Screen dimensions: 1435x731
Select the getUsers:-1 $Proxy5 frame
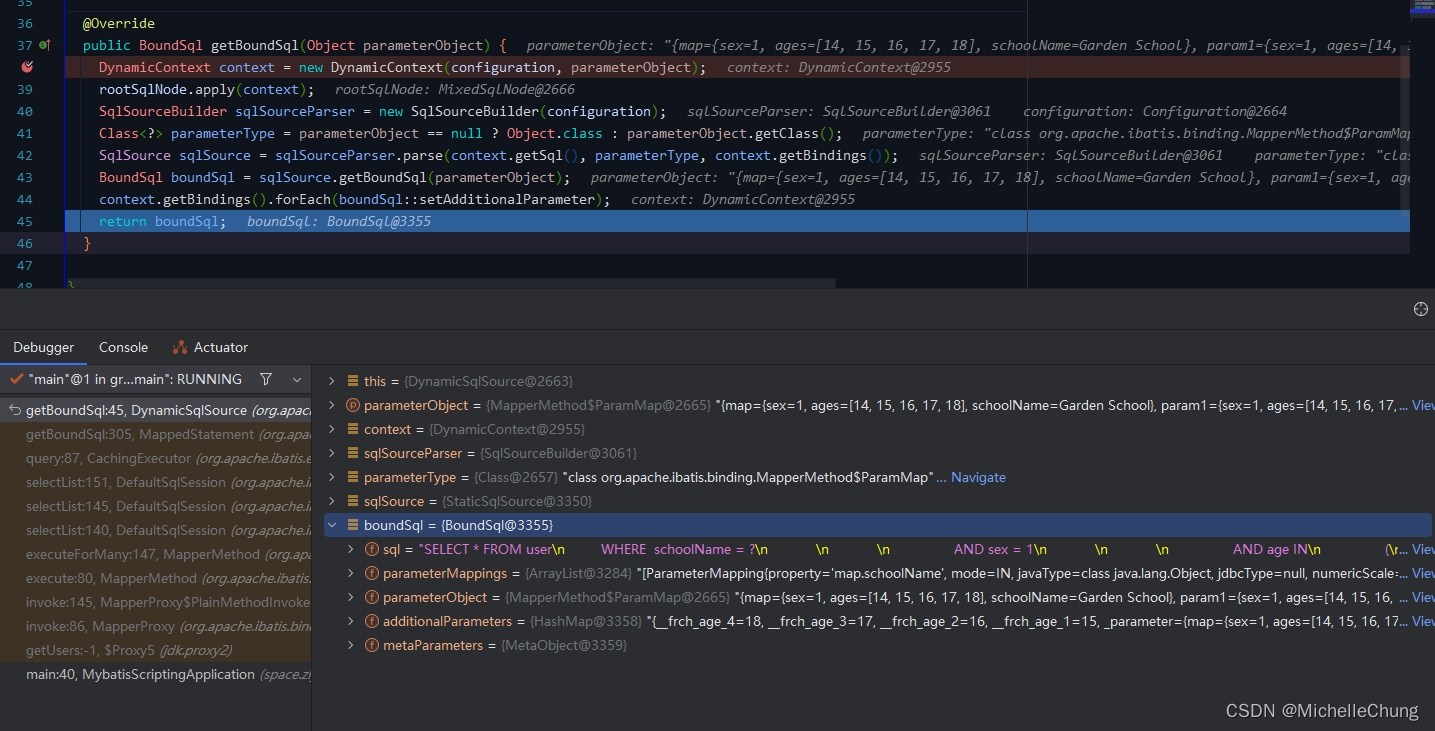click(x=156, y=650)
